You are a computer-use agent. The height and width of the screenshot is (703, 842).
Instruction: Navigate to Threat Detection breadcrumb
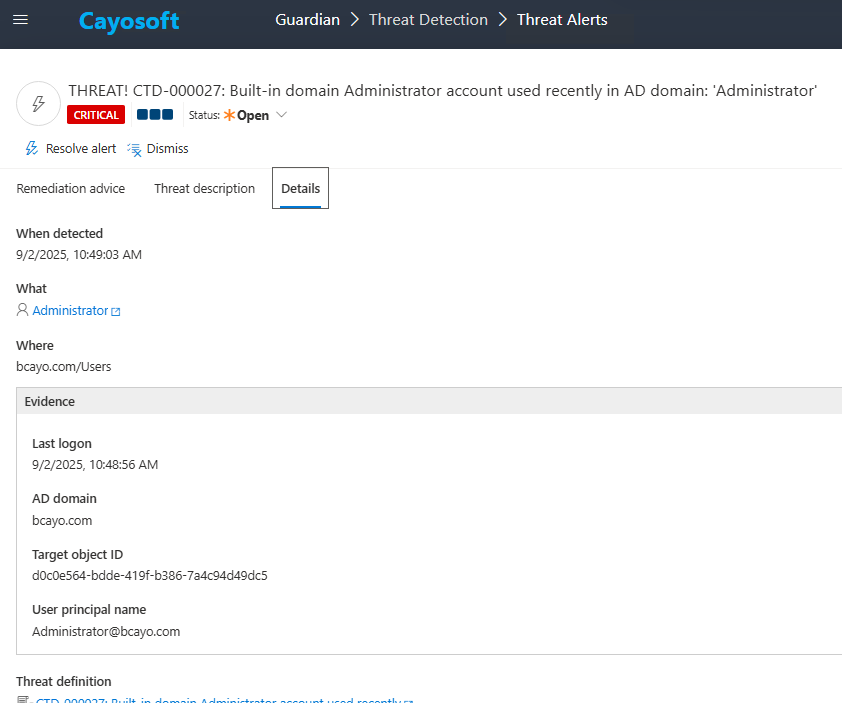pos(428,20)
